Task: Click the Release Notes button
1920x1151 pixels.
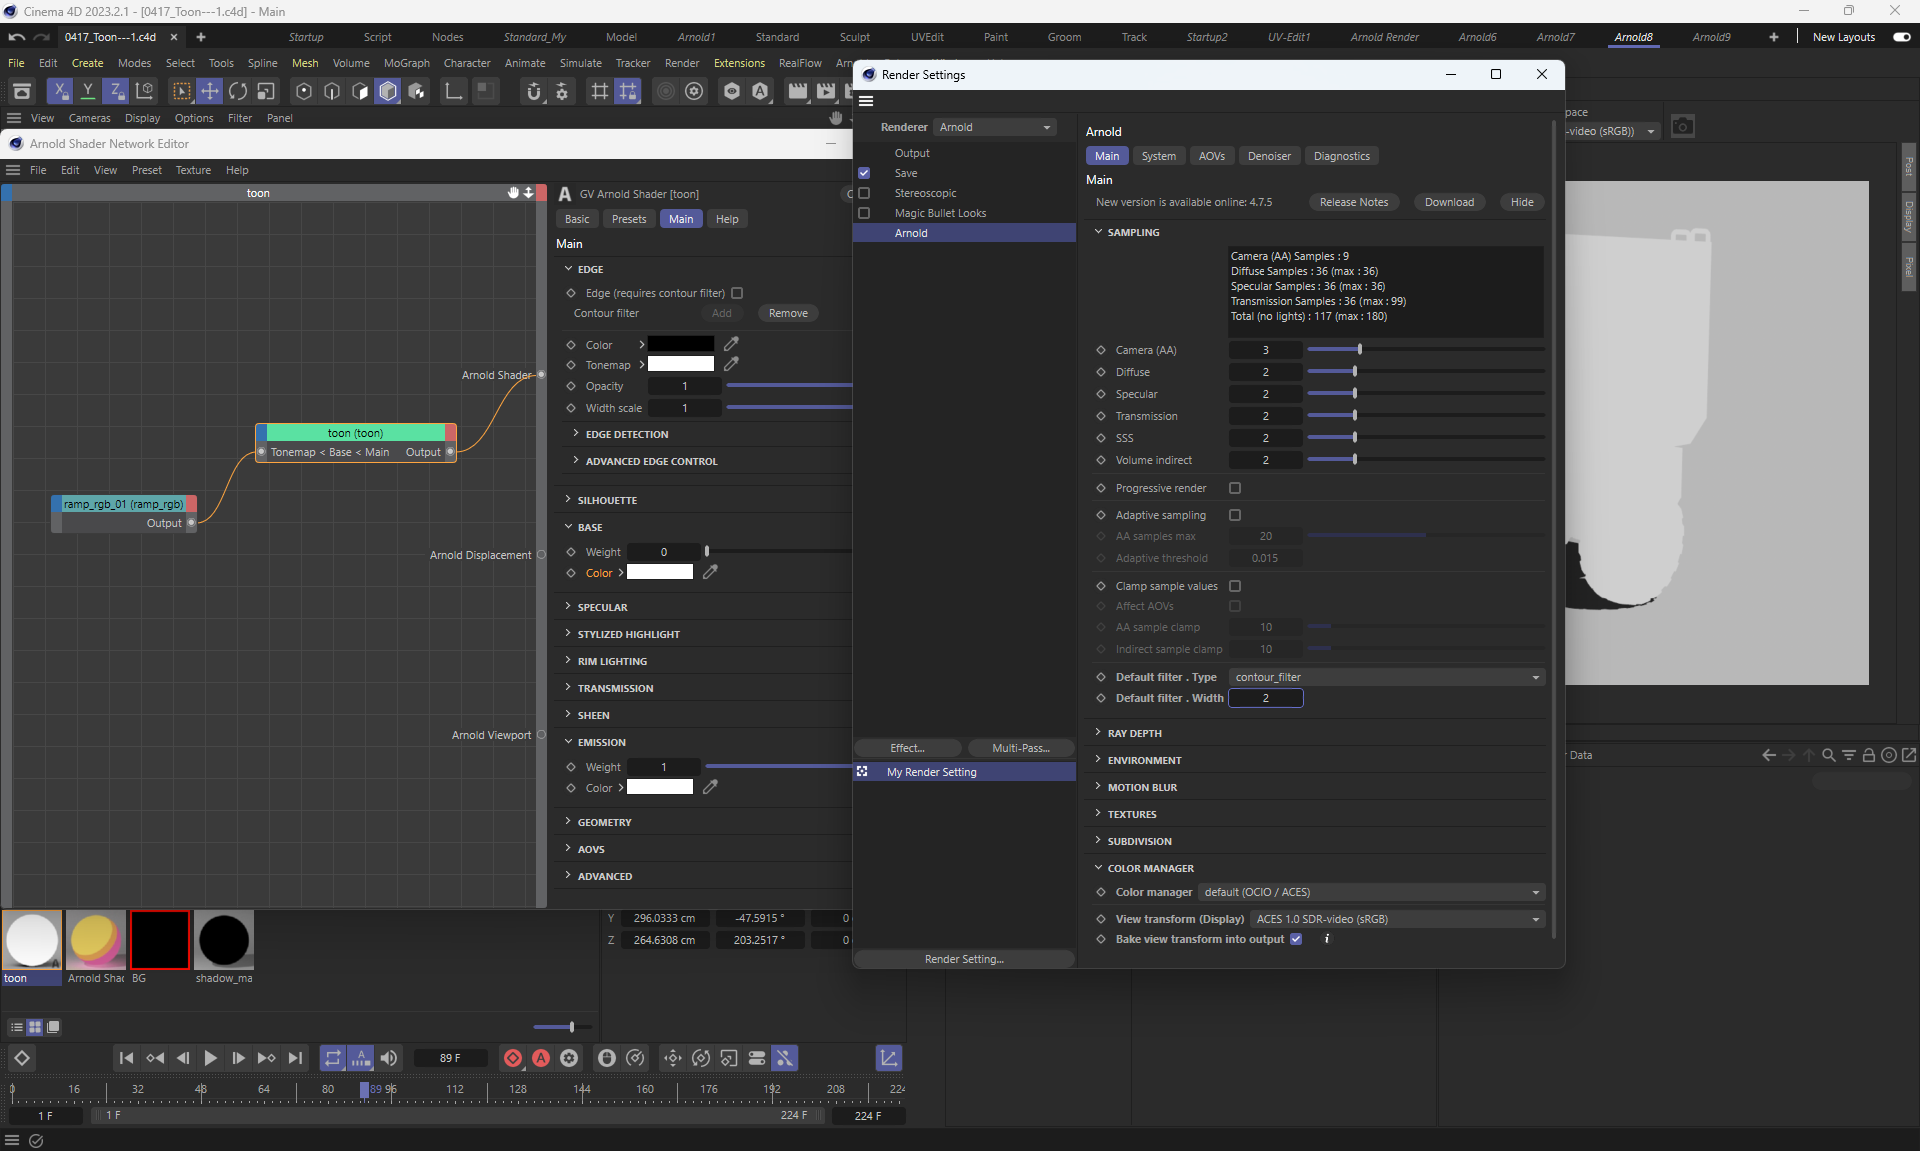Action: (x=1353, y=202)
